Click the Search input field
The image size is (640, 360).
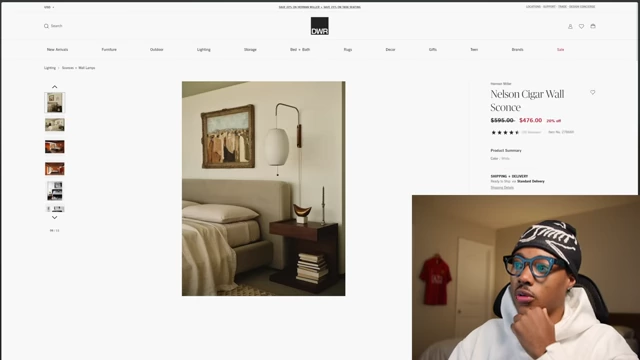(57, 26)
